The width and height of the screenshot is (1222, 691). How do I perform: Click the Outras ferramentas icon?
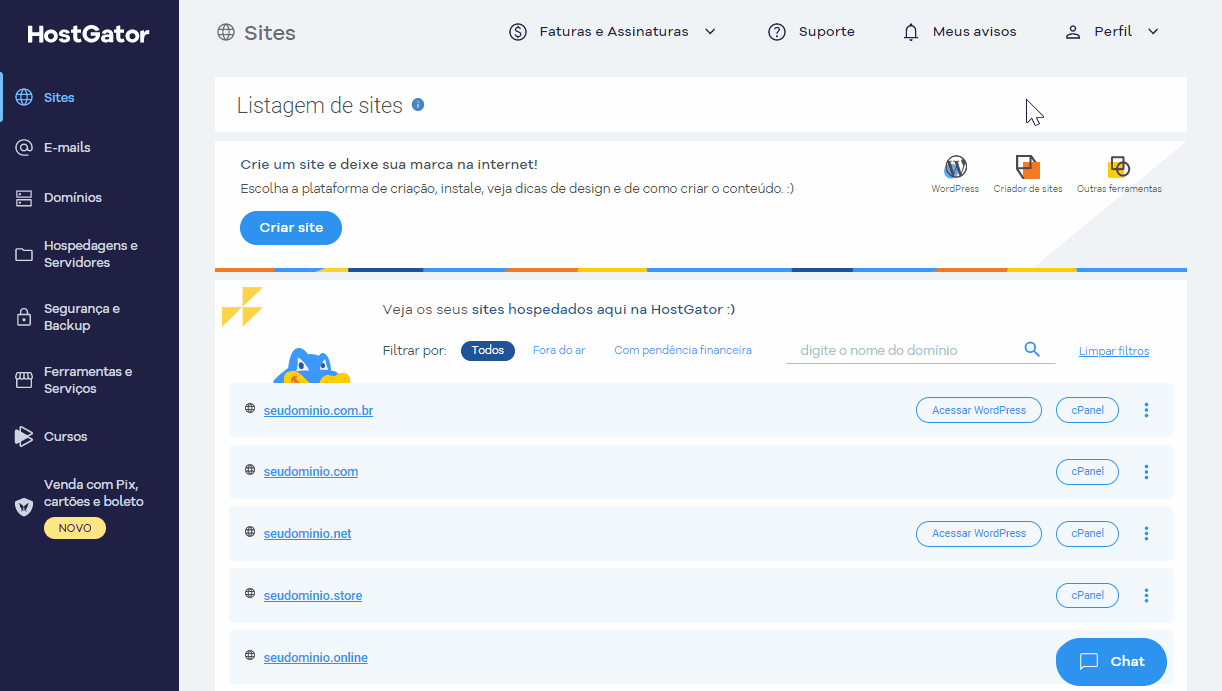tap(1119, 167)
